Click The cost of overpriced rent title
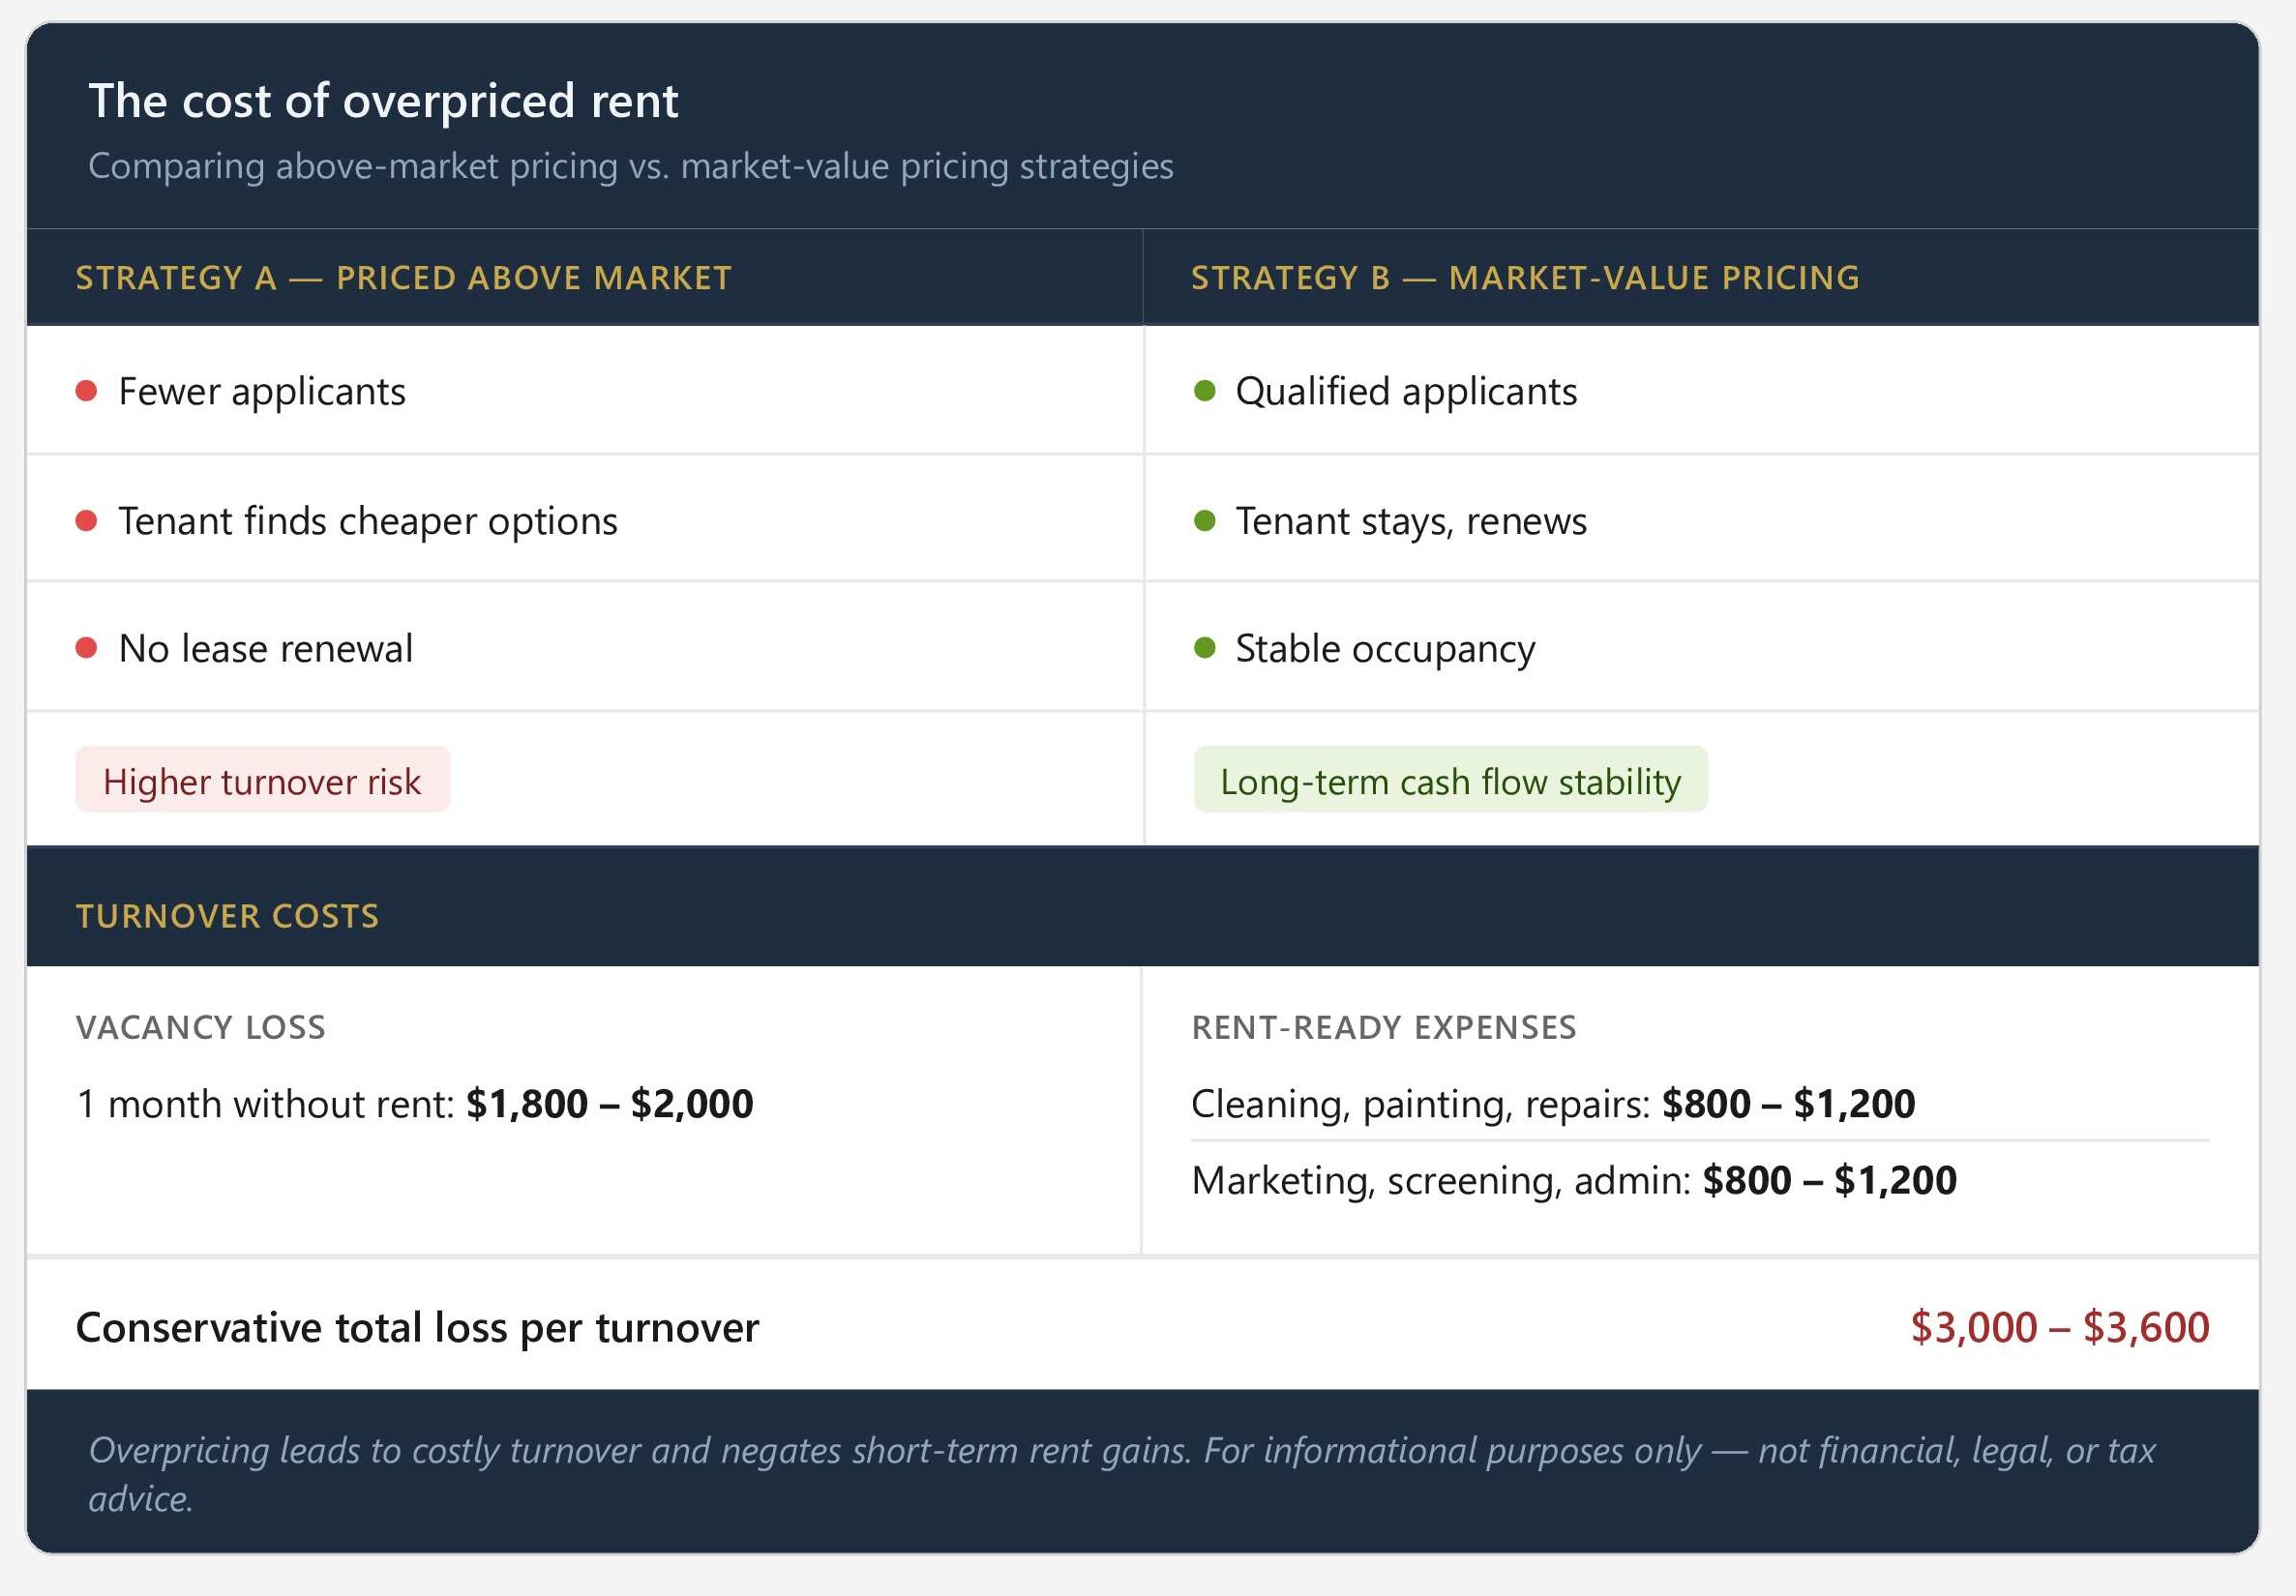 point(383,101)
